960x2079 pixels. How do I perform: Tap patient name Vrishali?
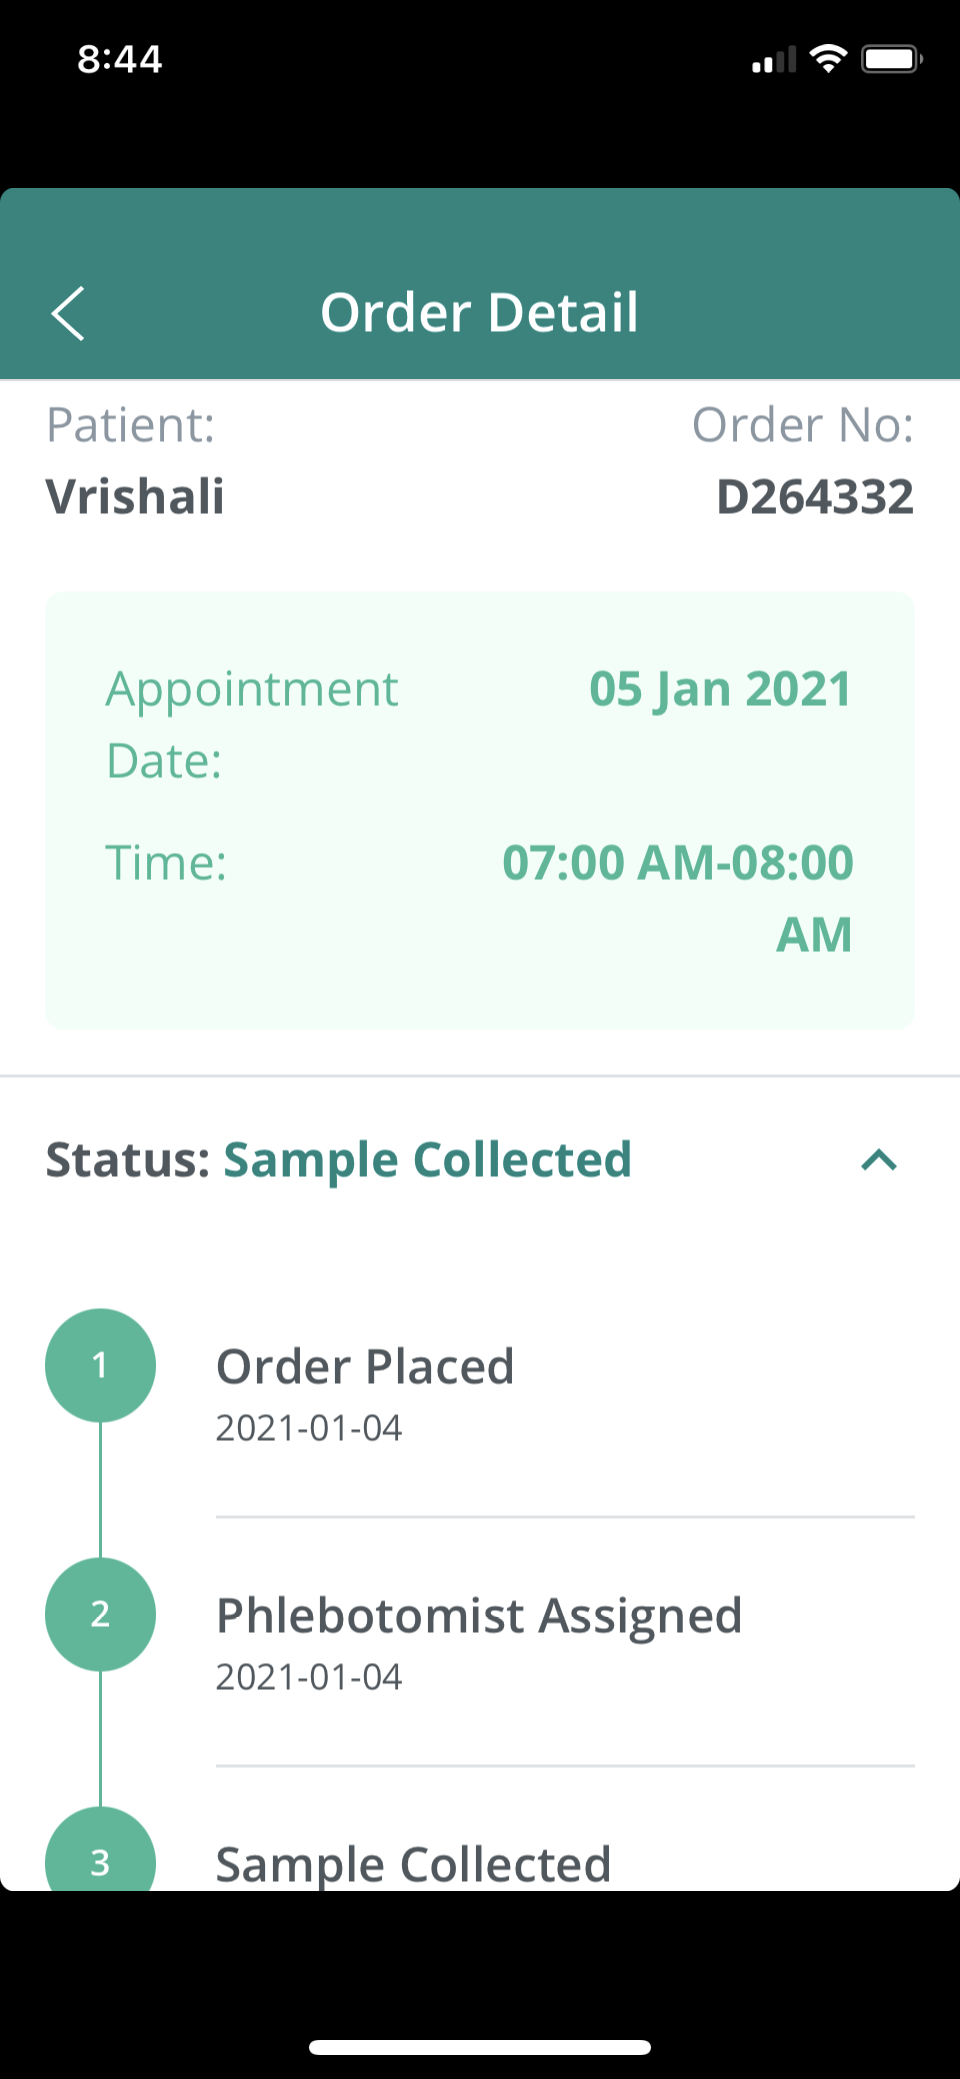click(x=135, y=497)
